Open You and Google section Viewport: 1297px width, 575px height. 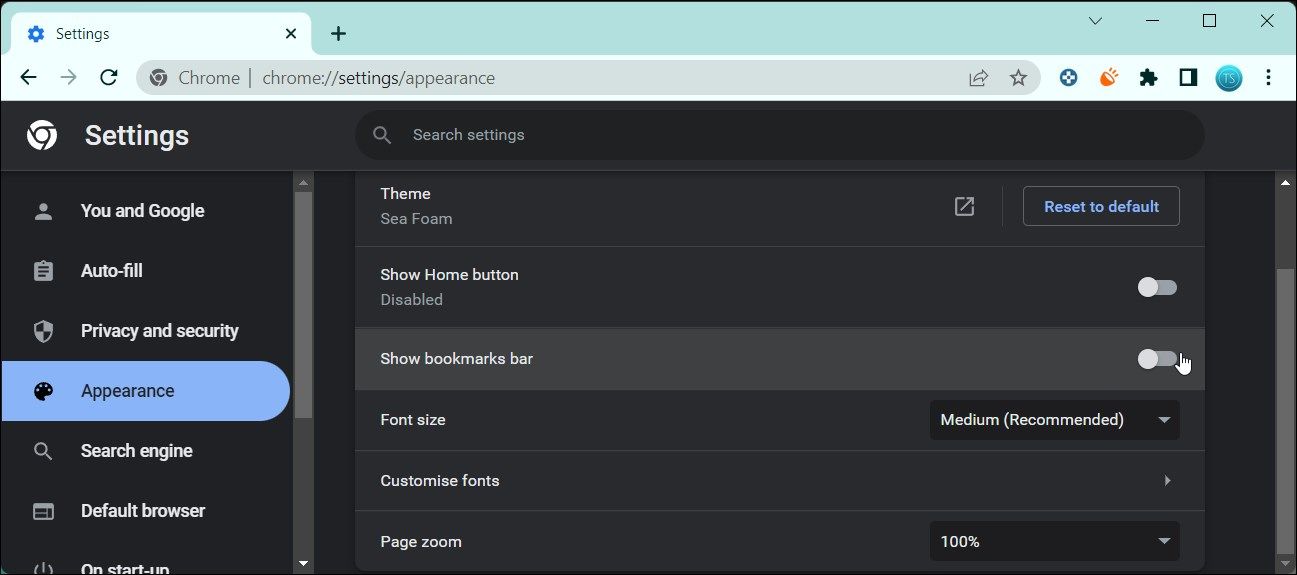(145, 211)
